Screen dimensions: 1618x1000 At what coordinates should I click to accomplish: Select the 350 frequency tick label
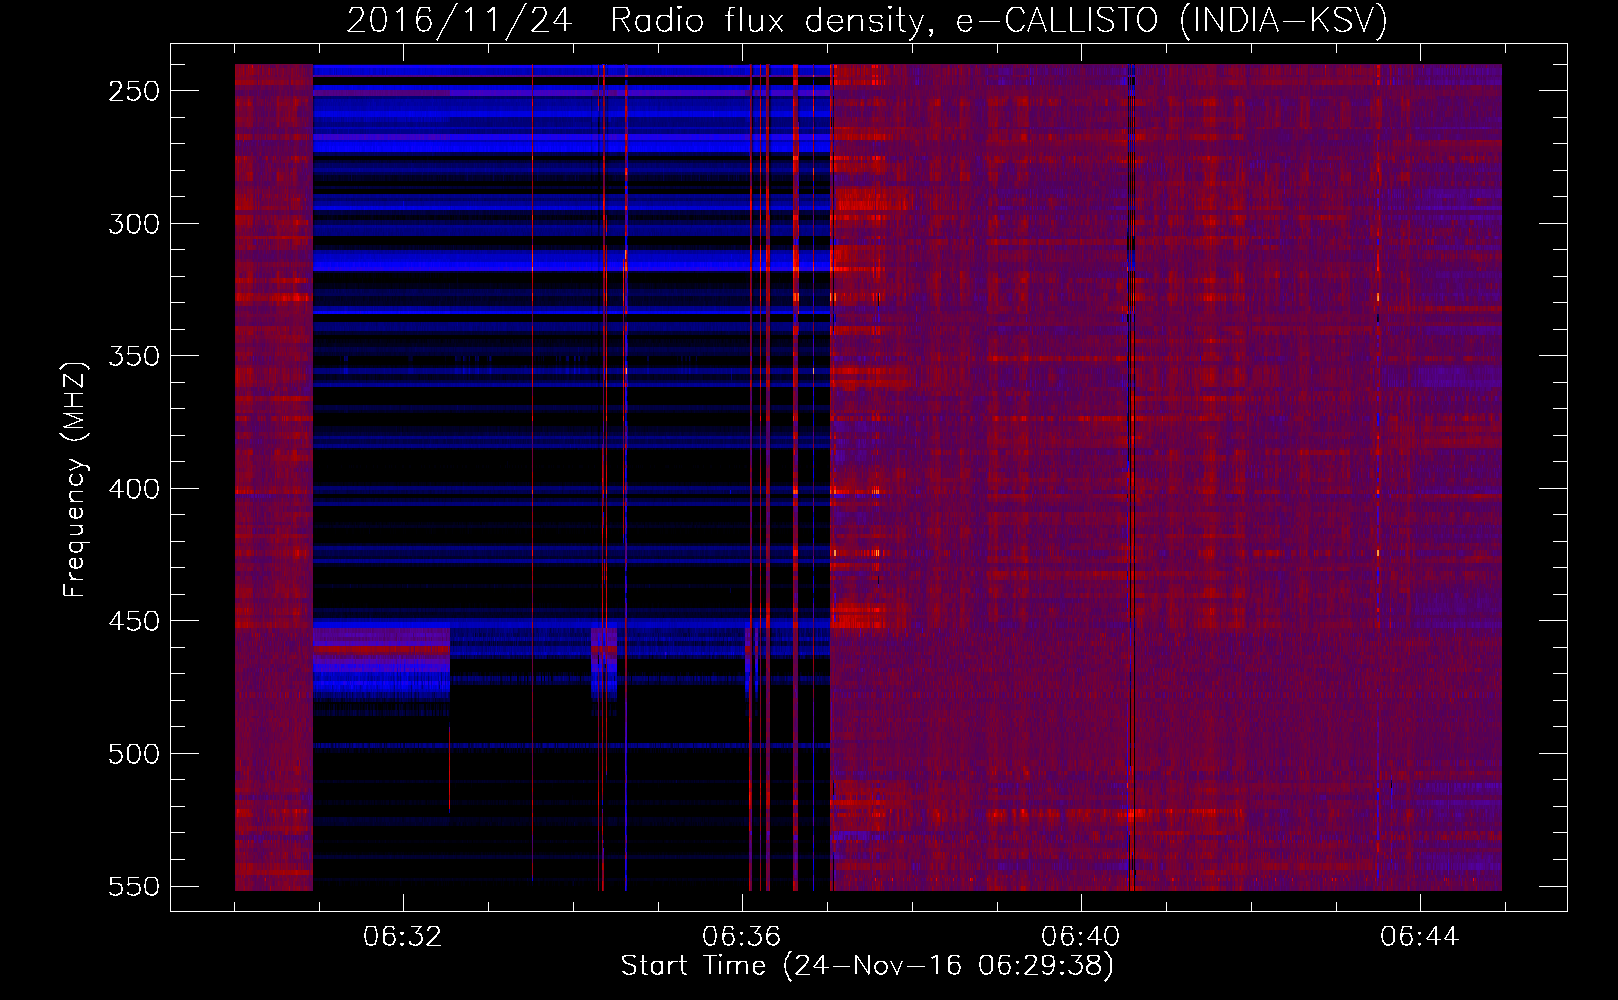click(x=134, y=356)
